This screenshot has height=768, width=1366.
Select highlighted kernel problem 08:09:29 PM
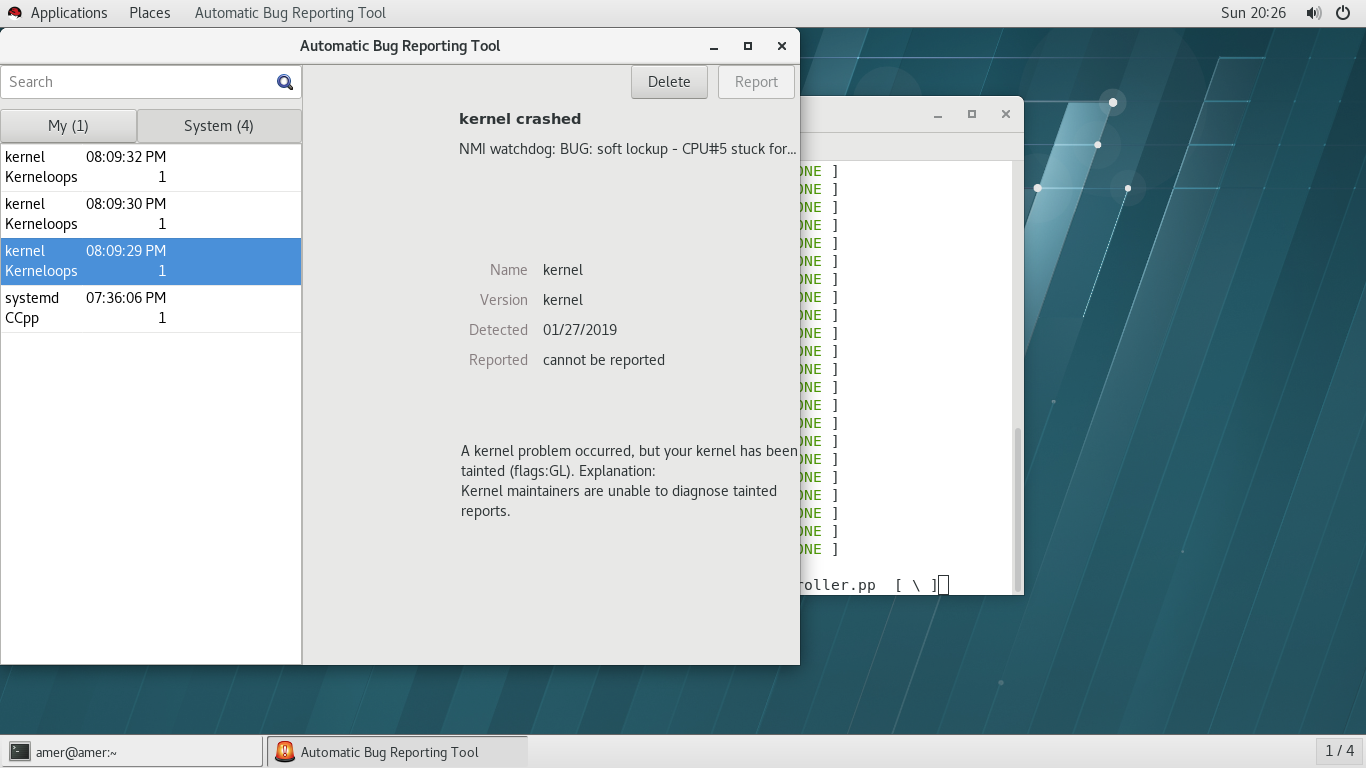click(x=151, y=261)
